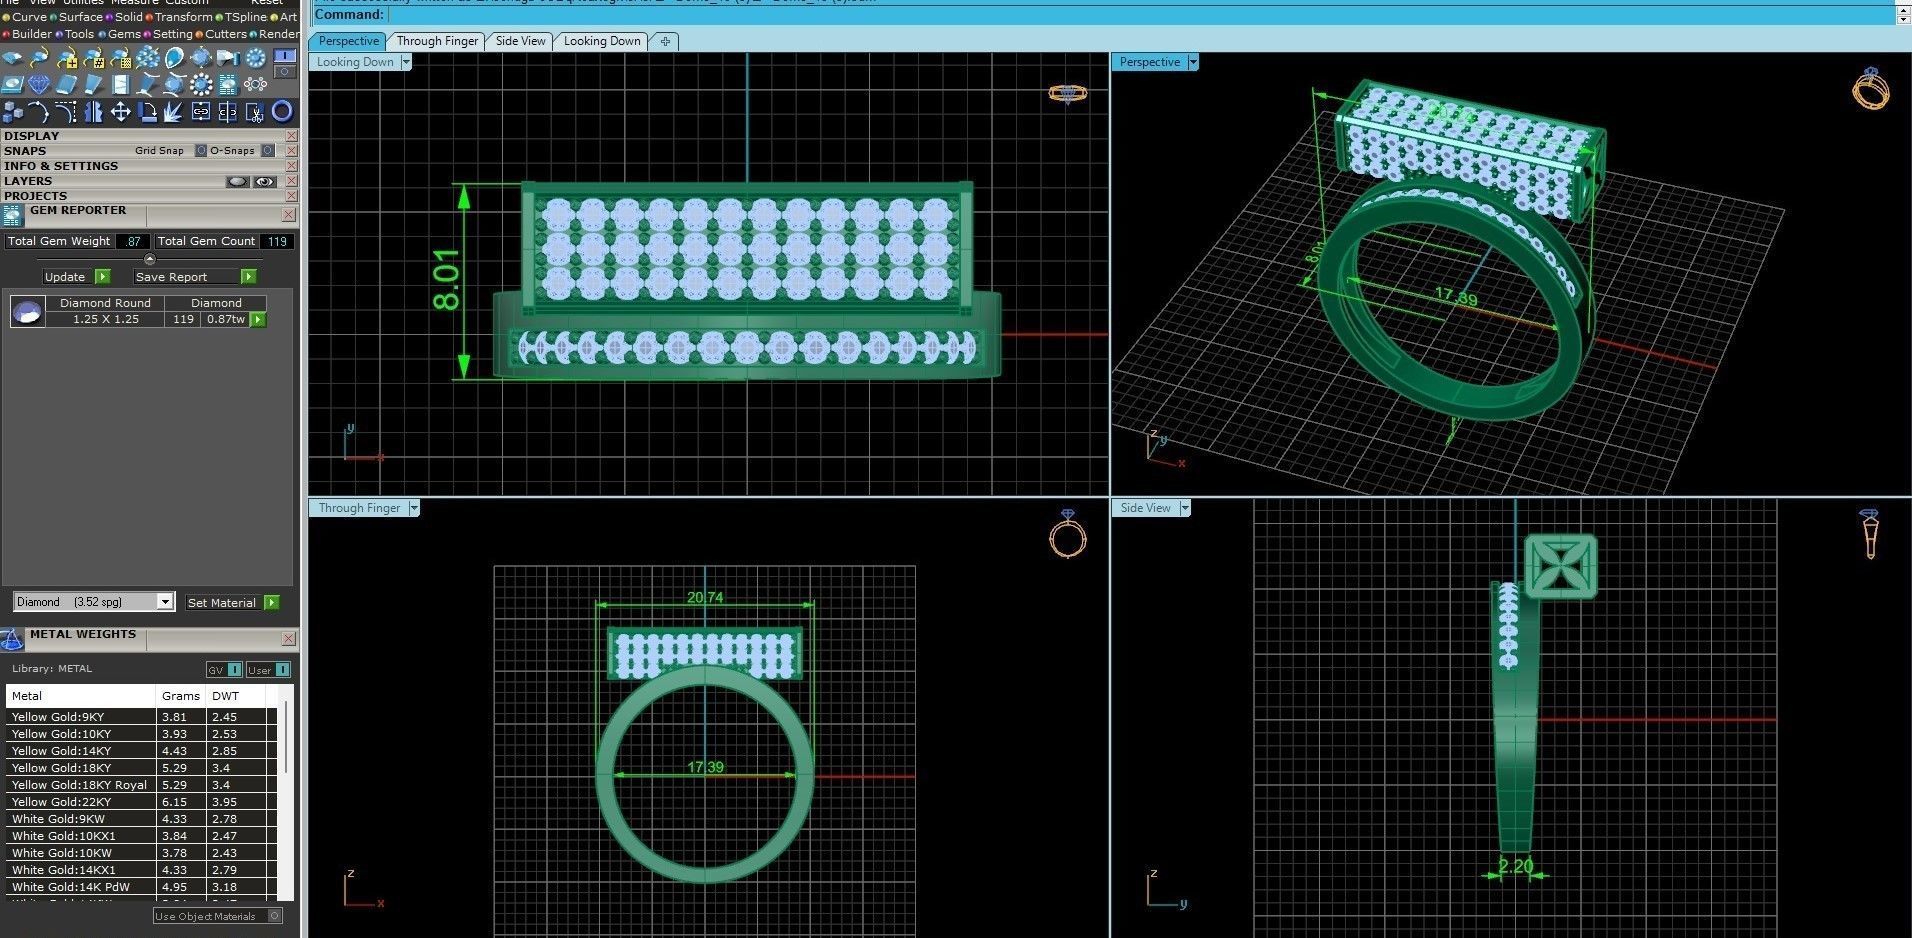Screen dimensions: 1912x938
Task: Select the gem surrounded by white beads icon
Action: click(201, 84)
